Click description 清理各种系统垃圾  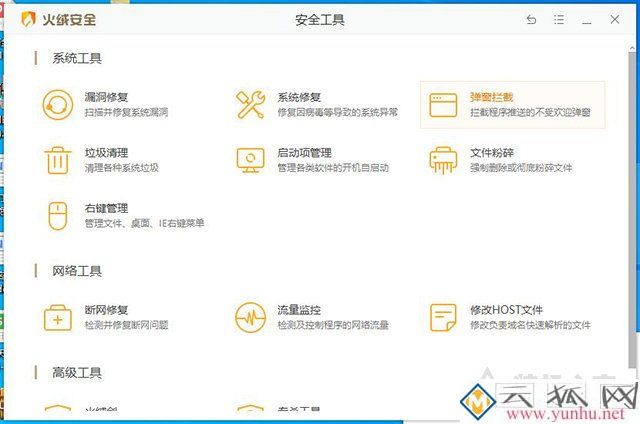(122, 168)
